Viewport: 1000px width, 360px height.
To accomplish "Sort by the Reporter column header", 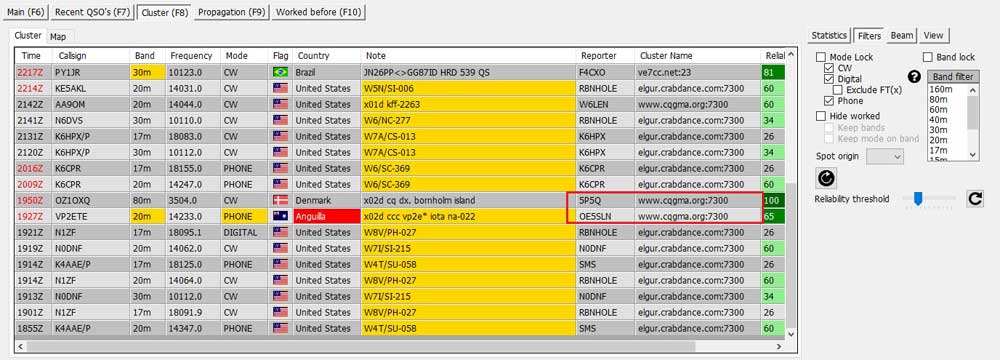I will tap(605, 56).
